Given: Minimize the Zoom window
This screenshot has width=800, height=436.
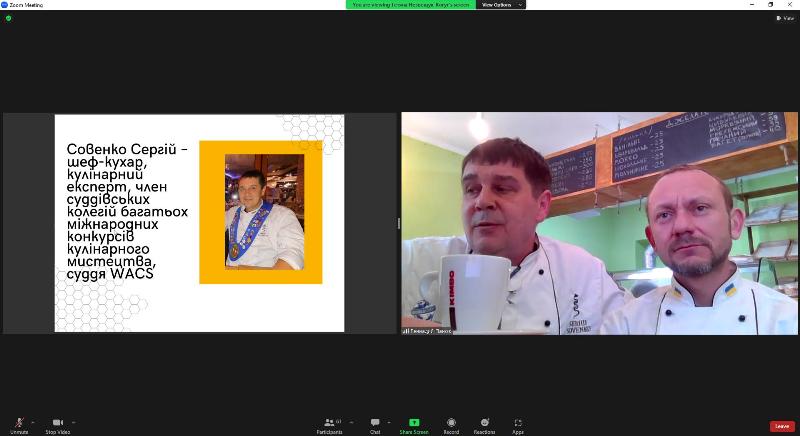Looking at the screenshot, I should coord(752,5).
